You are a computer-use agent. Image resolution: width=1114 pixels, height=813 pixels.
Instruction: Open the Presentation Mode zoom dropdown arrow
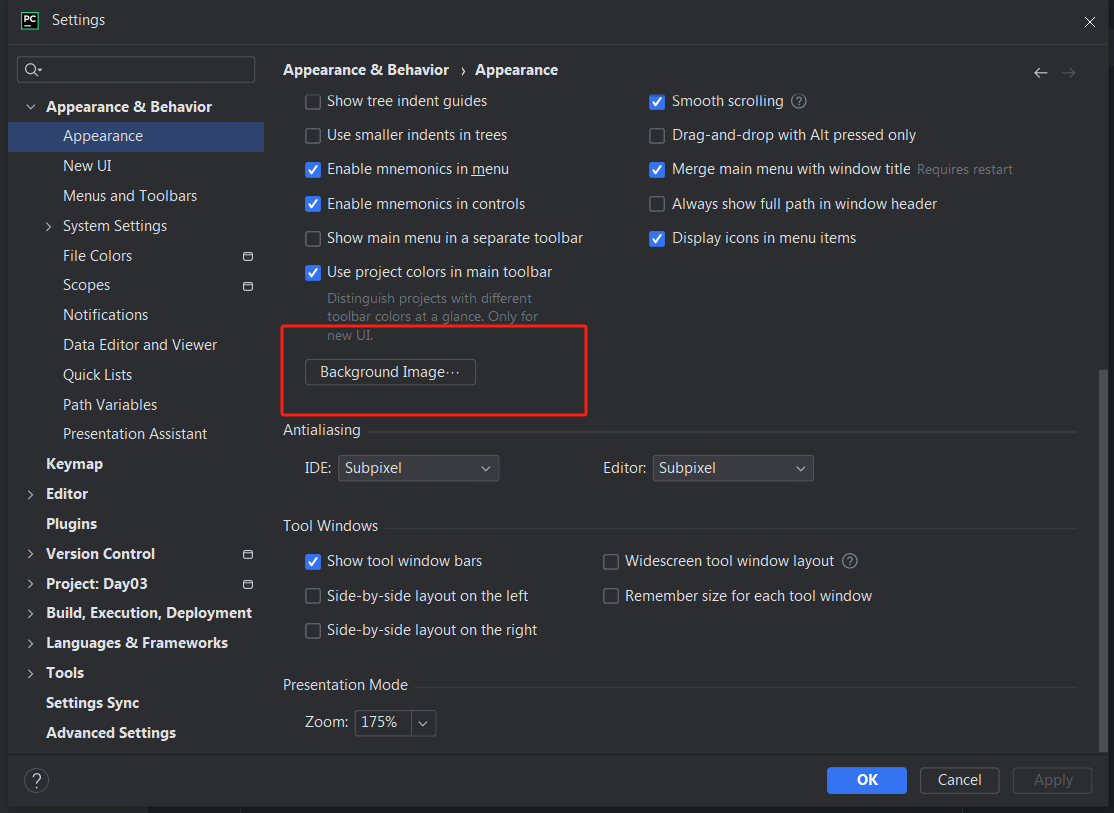(x=423, y=723)
